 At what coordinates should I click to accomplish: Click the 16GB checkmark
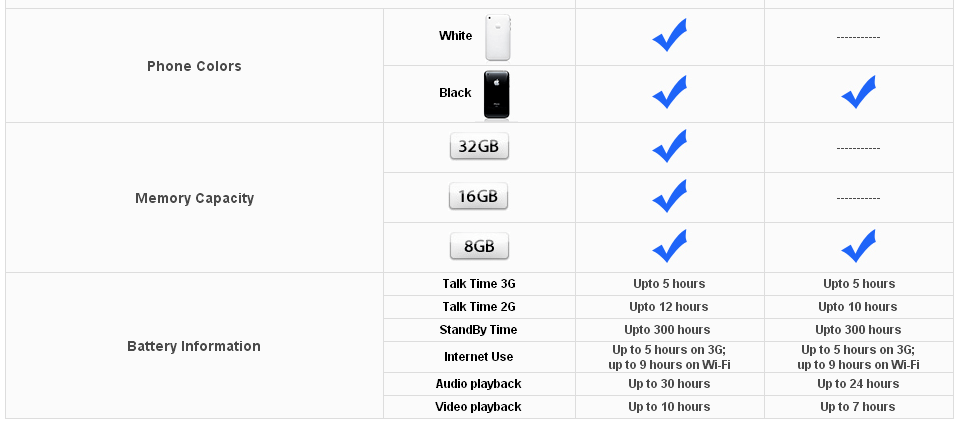tap(669, 197)
